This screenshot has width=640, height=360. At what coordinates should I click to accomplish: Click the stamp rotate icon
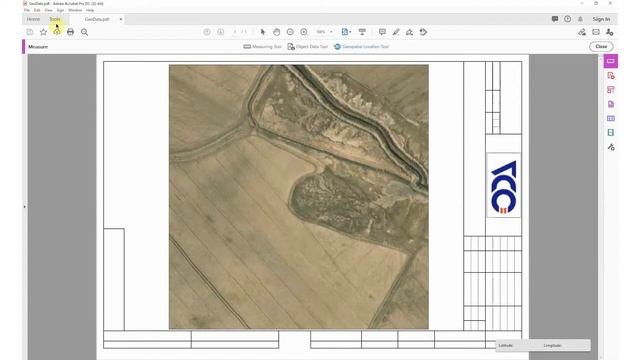423,32
